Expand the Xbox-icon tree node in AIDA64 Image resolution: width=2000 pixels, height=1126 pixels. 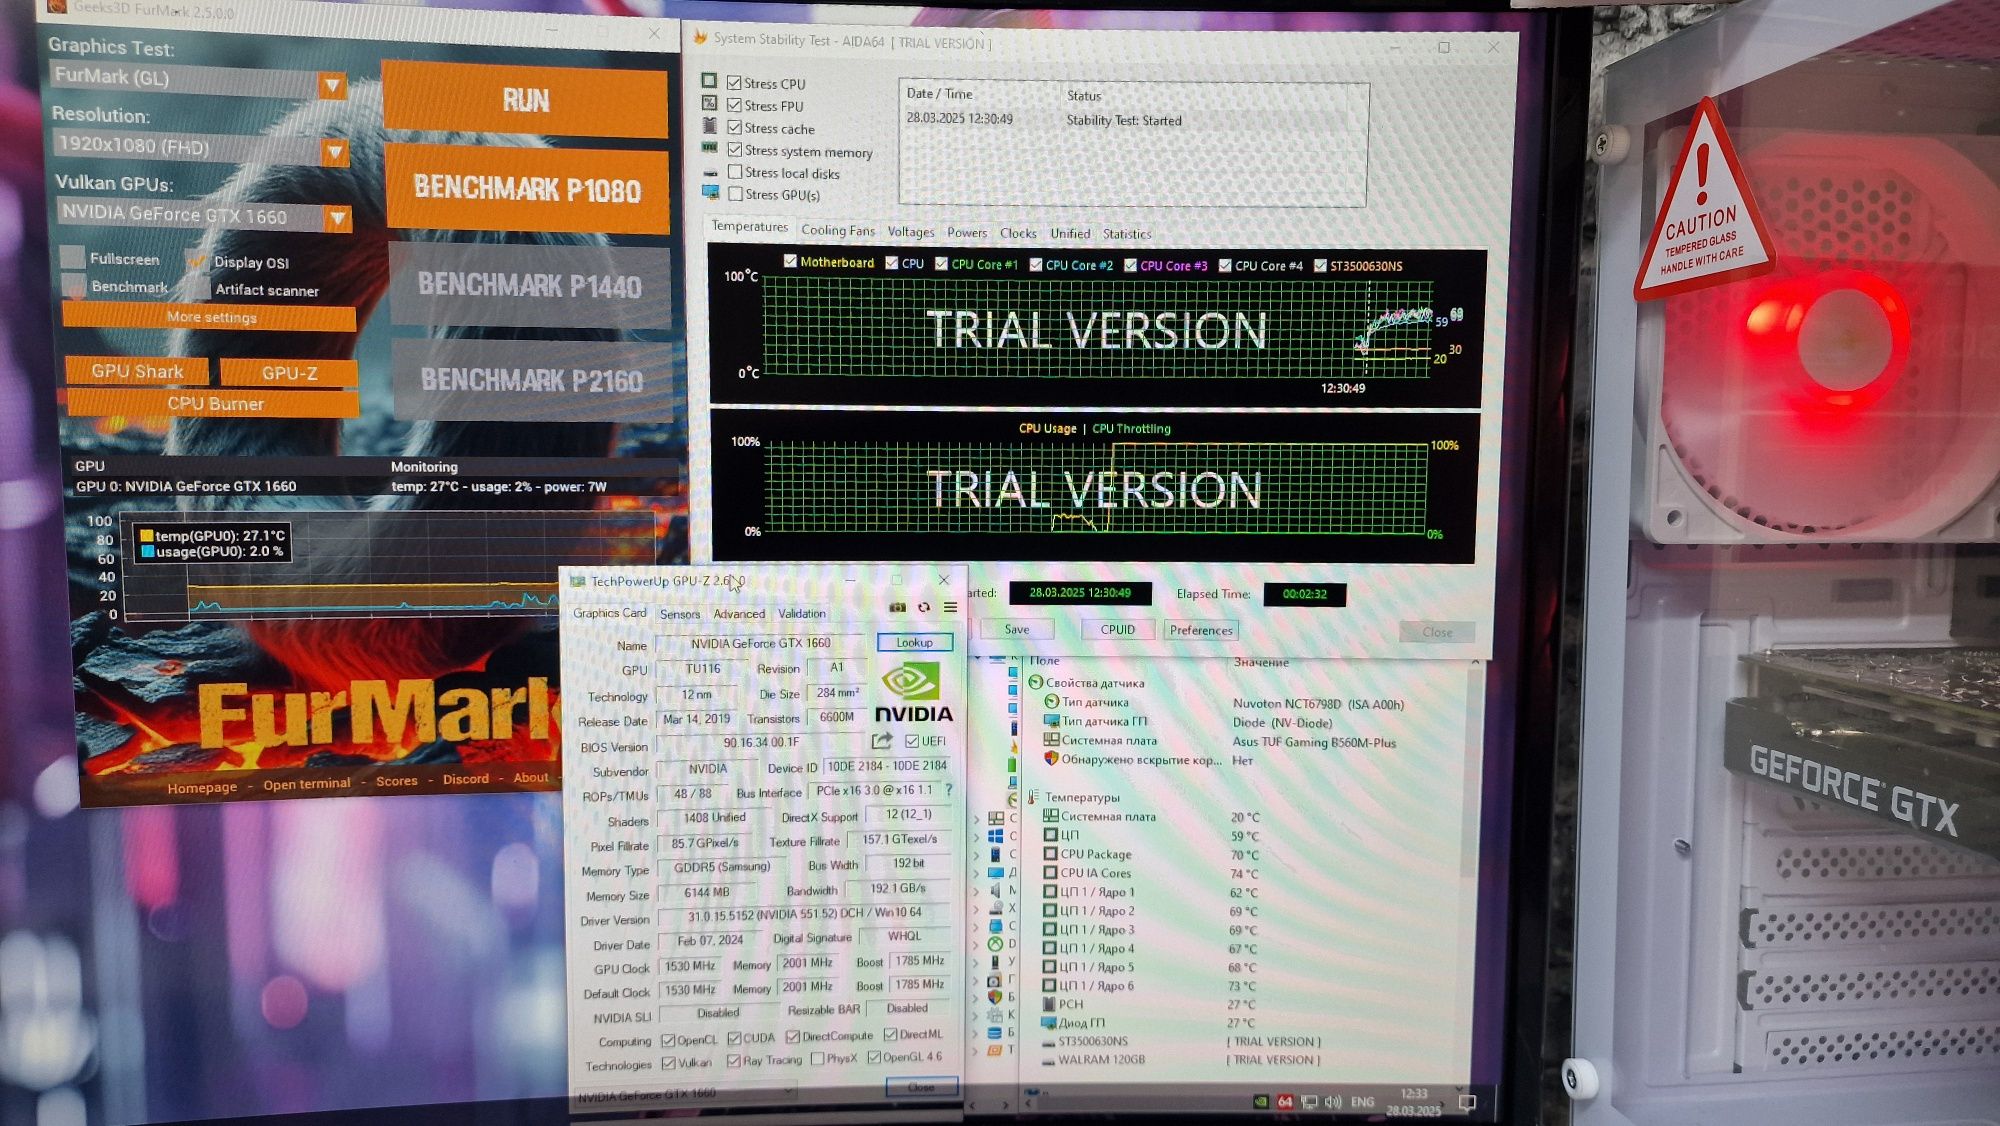977,944
